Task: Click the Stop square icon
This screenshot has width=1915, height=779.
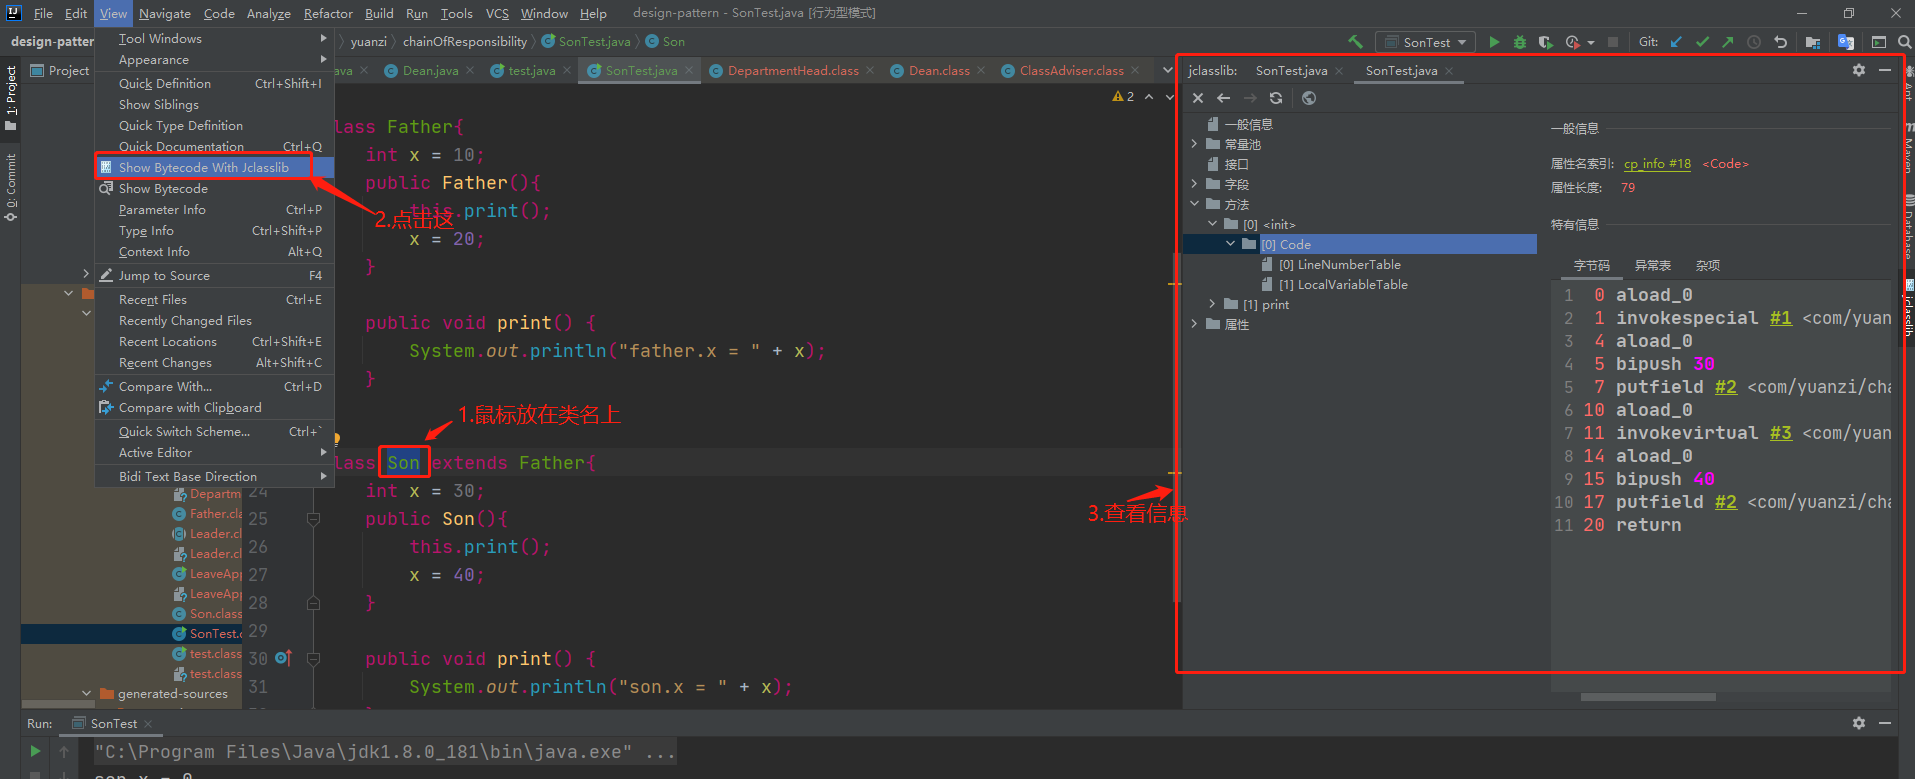Action: [1613, 42]
